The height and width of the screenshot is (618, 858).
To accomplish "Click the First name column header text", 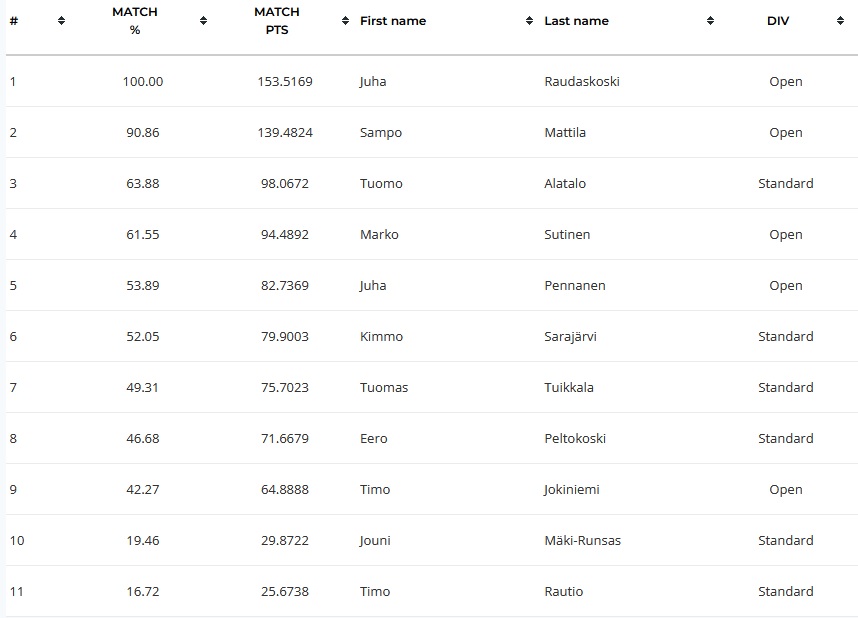I will click(393, 21).
